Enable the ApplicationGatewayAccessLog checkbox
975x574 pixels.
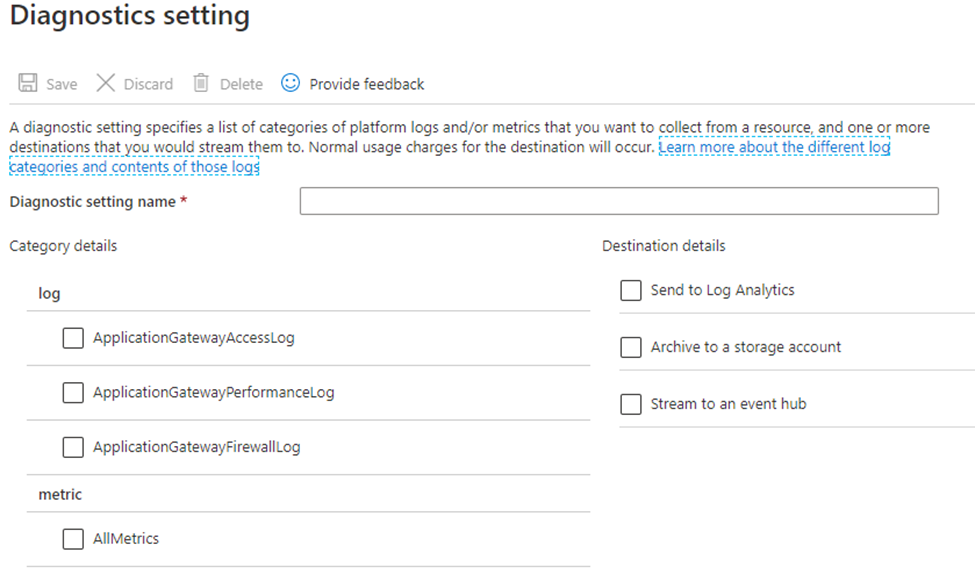click(x=73, y=338)
